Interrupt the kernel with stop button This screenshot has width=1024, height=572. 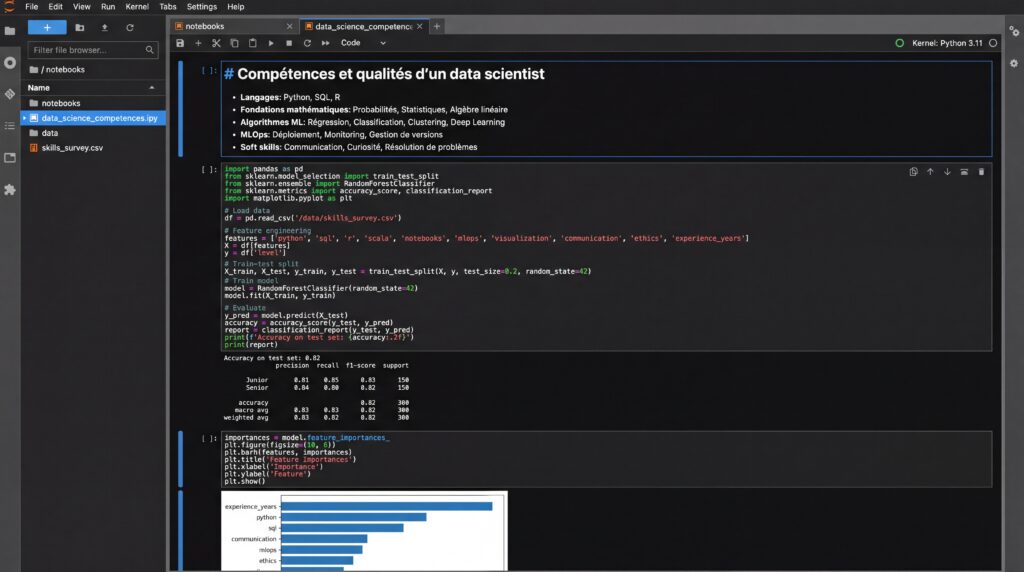tap(289, 43)
